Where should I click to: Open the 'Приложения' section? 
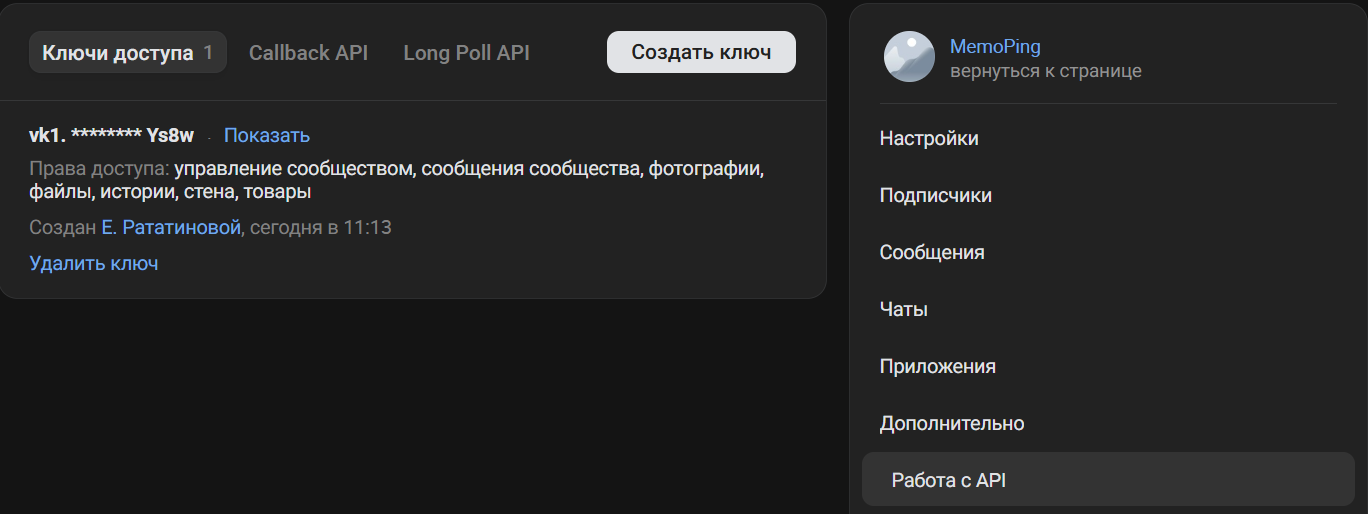937,367
